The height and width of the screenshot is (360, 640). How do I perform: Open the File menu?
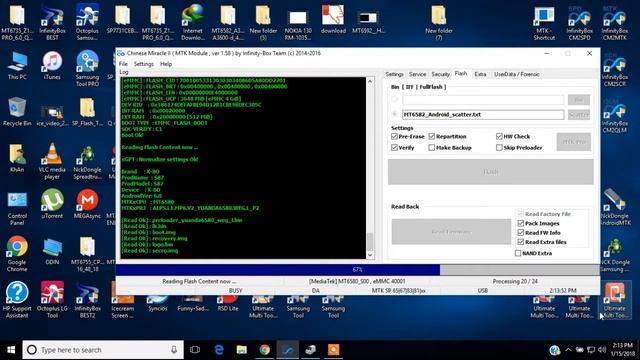(123, 64)
